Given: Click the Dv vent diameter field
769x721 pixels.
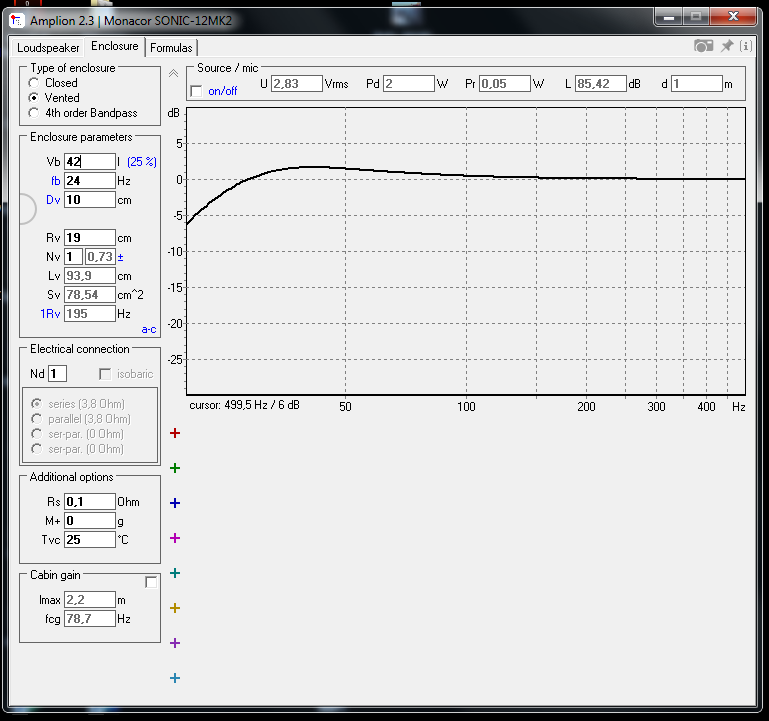Looking at the screenshot, I should 90,200.
